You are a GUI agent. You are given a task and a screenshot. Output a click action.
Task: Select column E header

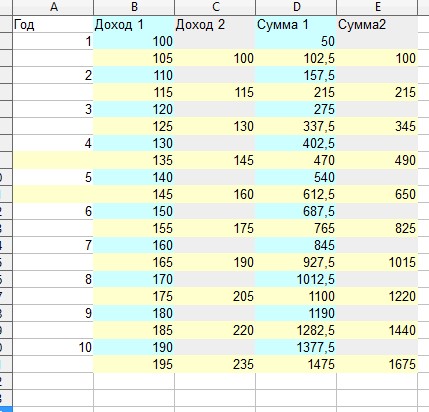click(x=377, y=7)
